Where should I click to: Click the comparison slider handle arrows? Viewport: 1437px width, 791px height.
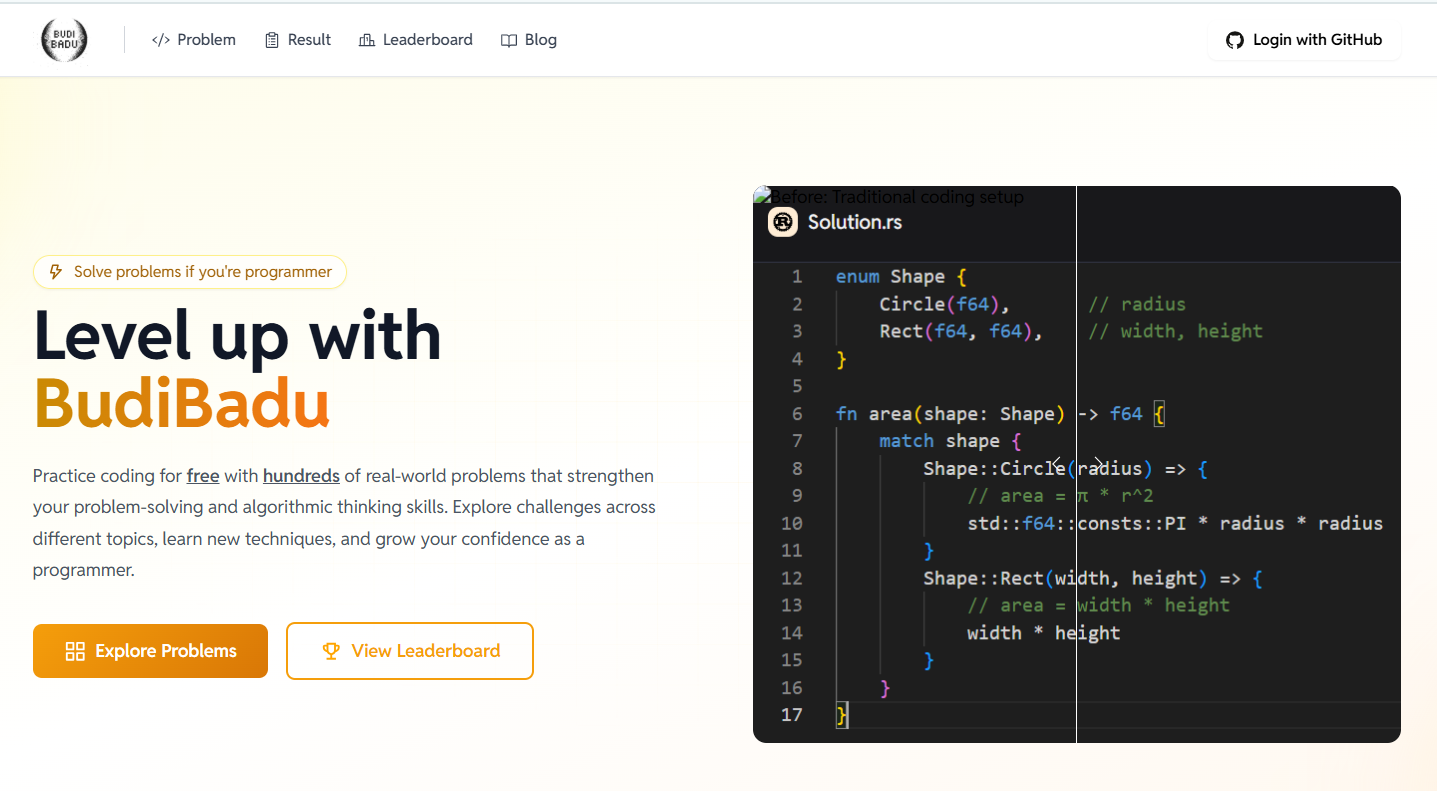[1076, 464]
